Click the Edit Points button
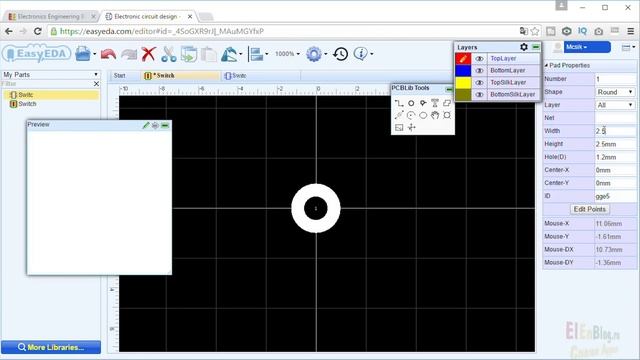The height and width of the screenshot is (360, 640). [589, 209]
